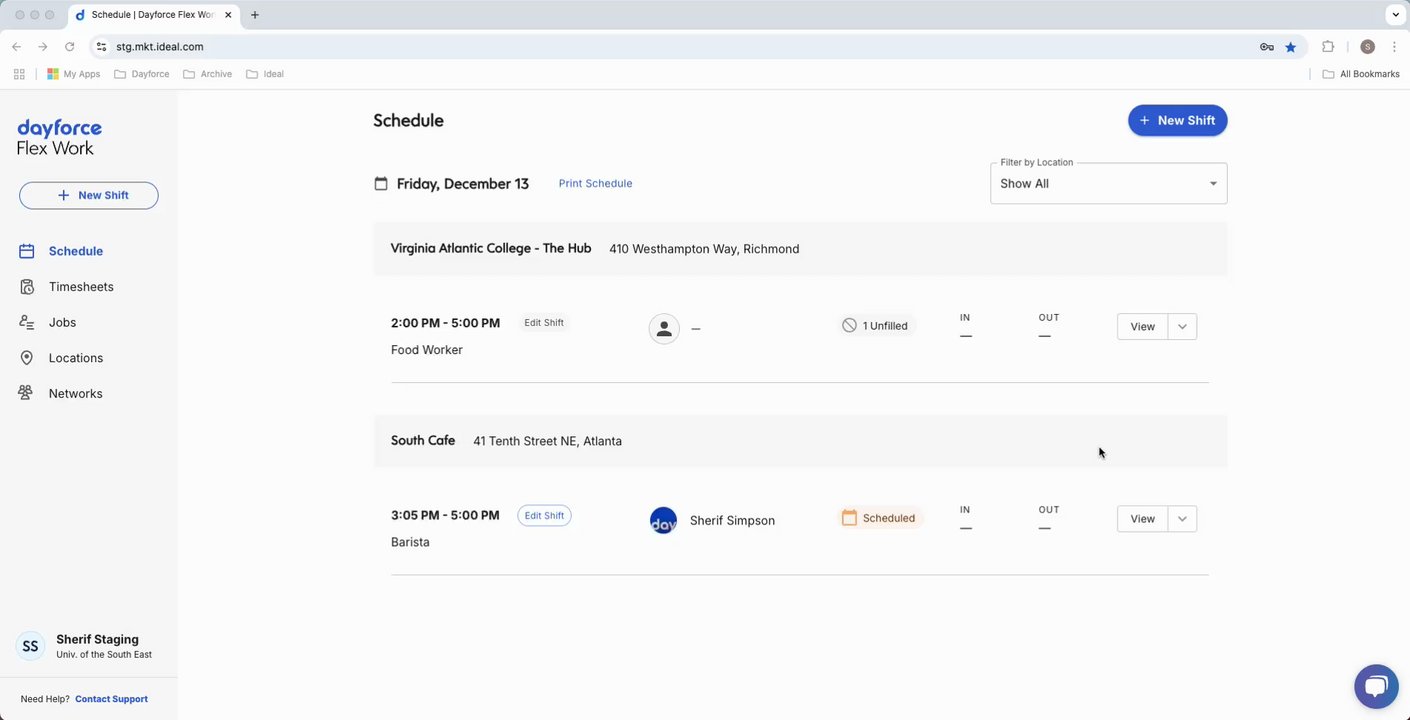Bookmark this page with the star icon
The height and width of the screenshot is (720, 1410).
[x=1291, y=47]
